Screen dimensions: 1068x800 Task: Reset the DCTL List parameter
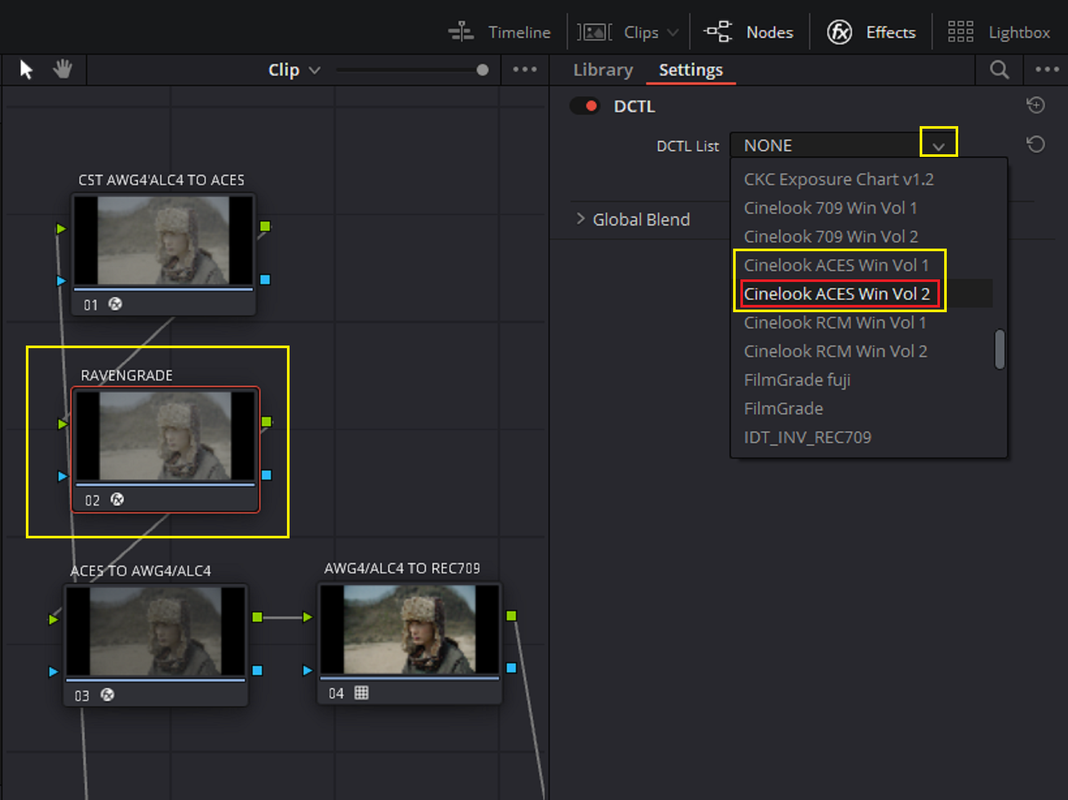point(1035,144)
